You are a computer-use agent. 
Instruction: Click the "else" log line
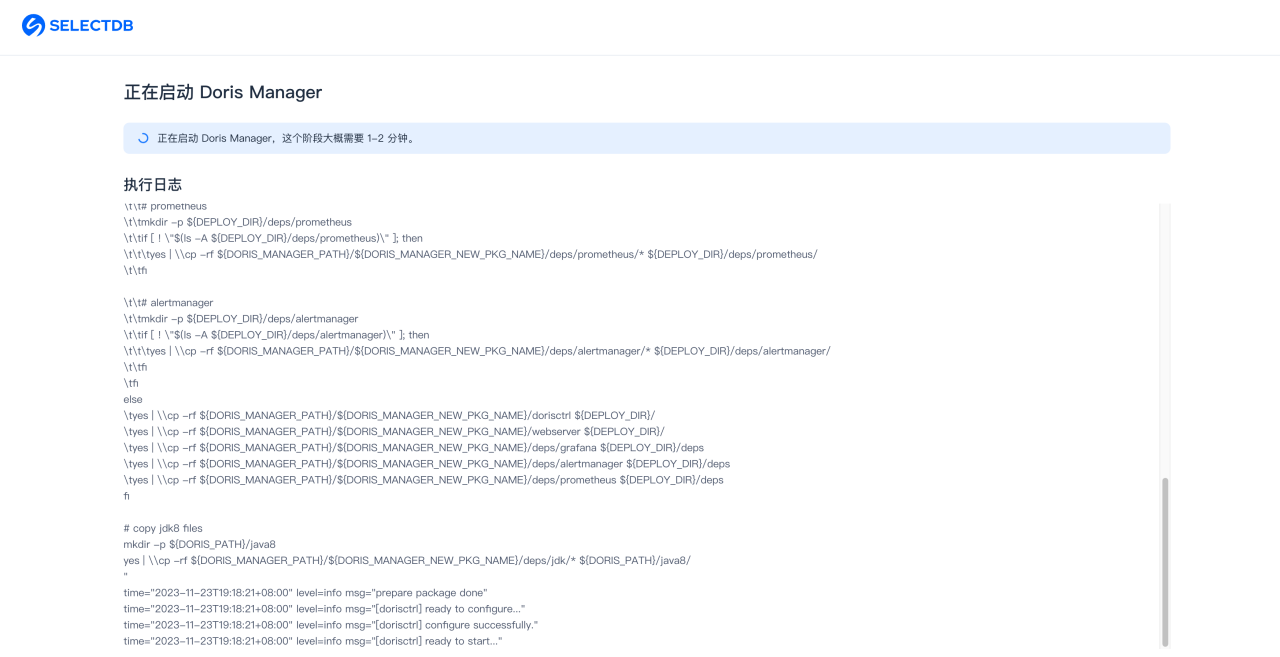point(133,399)
